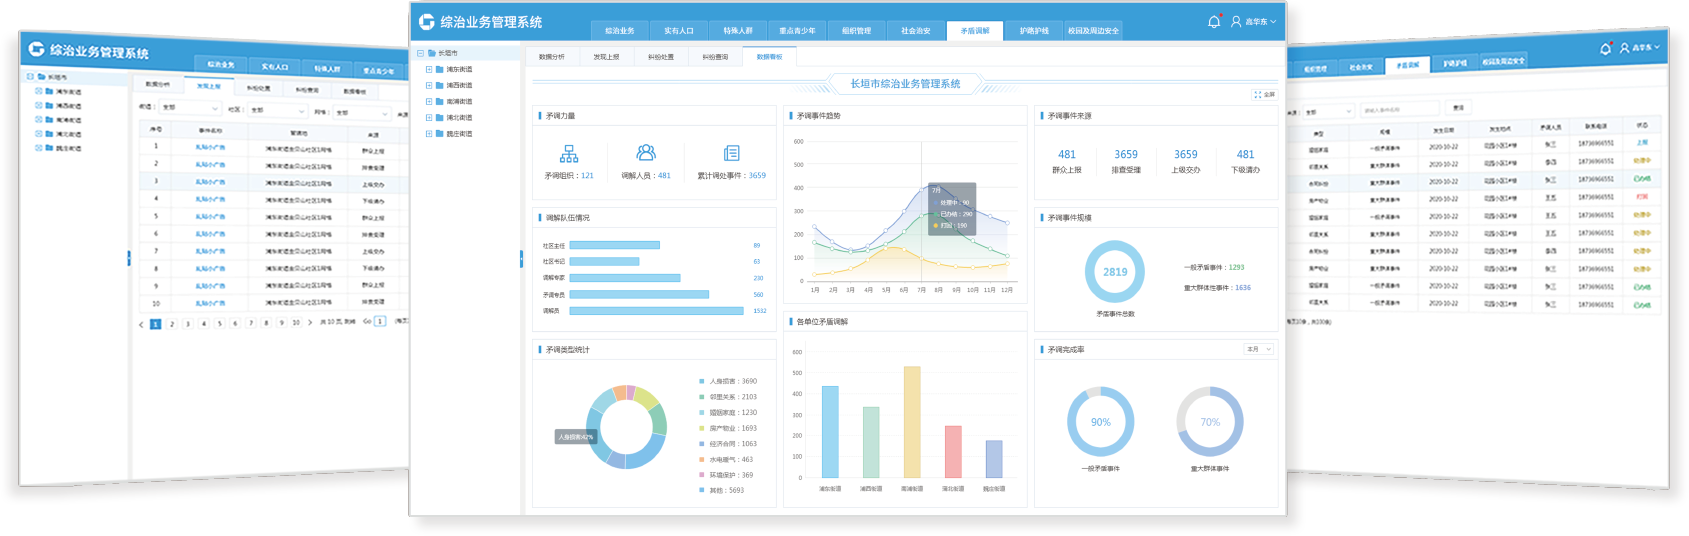The height and width of the screenshot is (536, 1689).
Task: Switch to 实有人口 main tab in center window
Action: 678,30
